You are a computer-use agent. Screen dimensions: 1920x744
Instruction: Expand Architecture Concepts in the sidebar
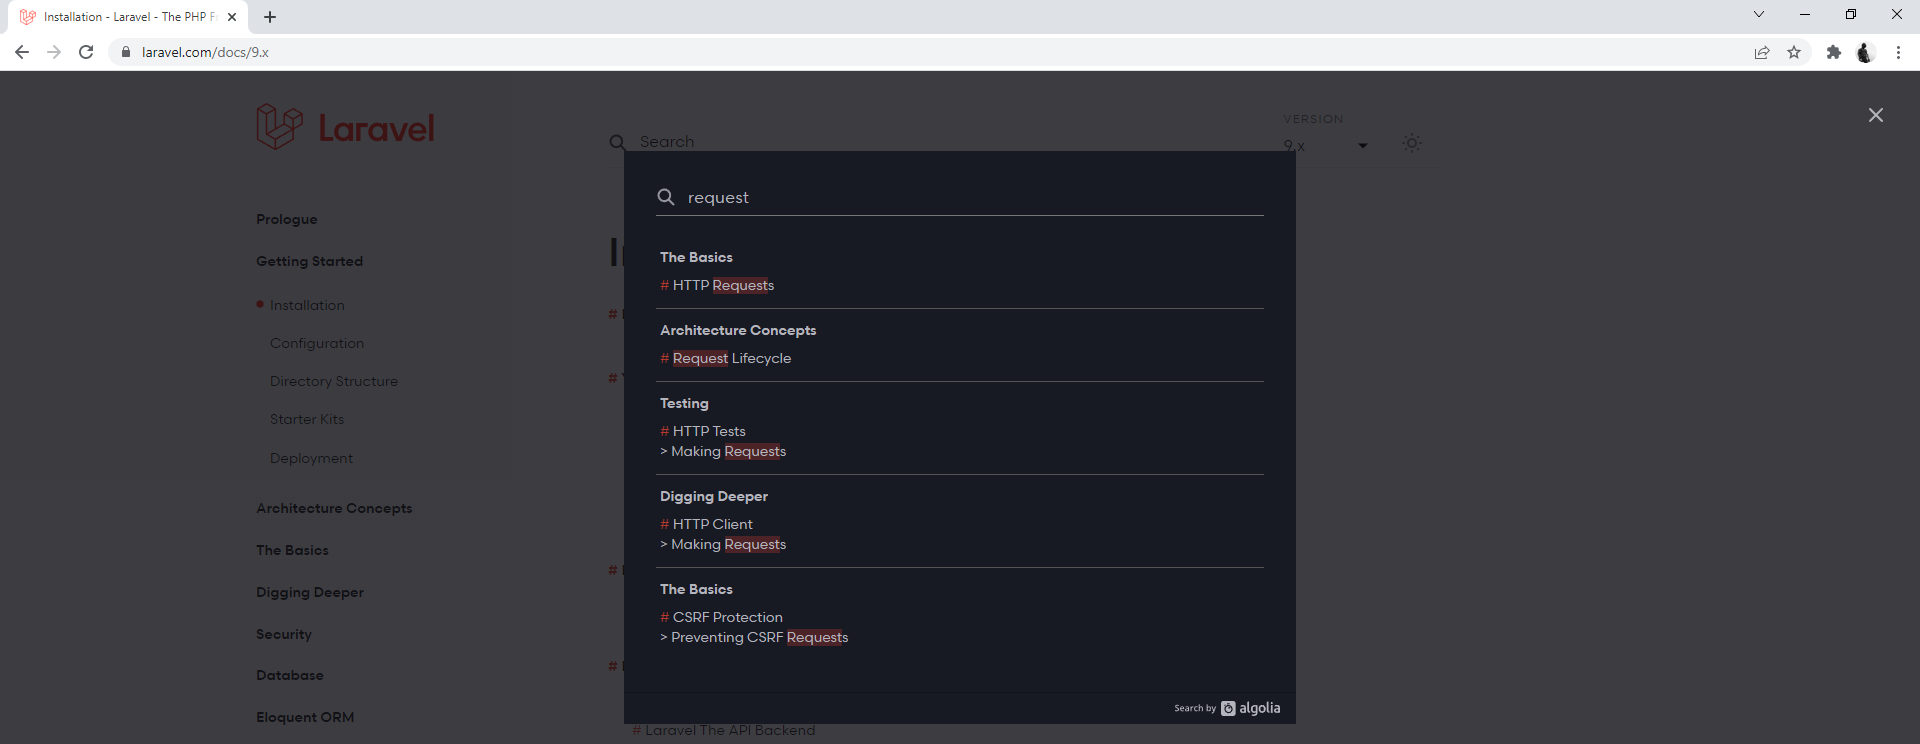coord(334,508)
